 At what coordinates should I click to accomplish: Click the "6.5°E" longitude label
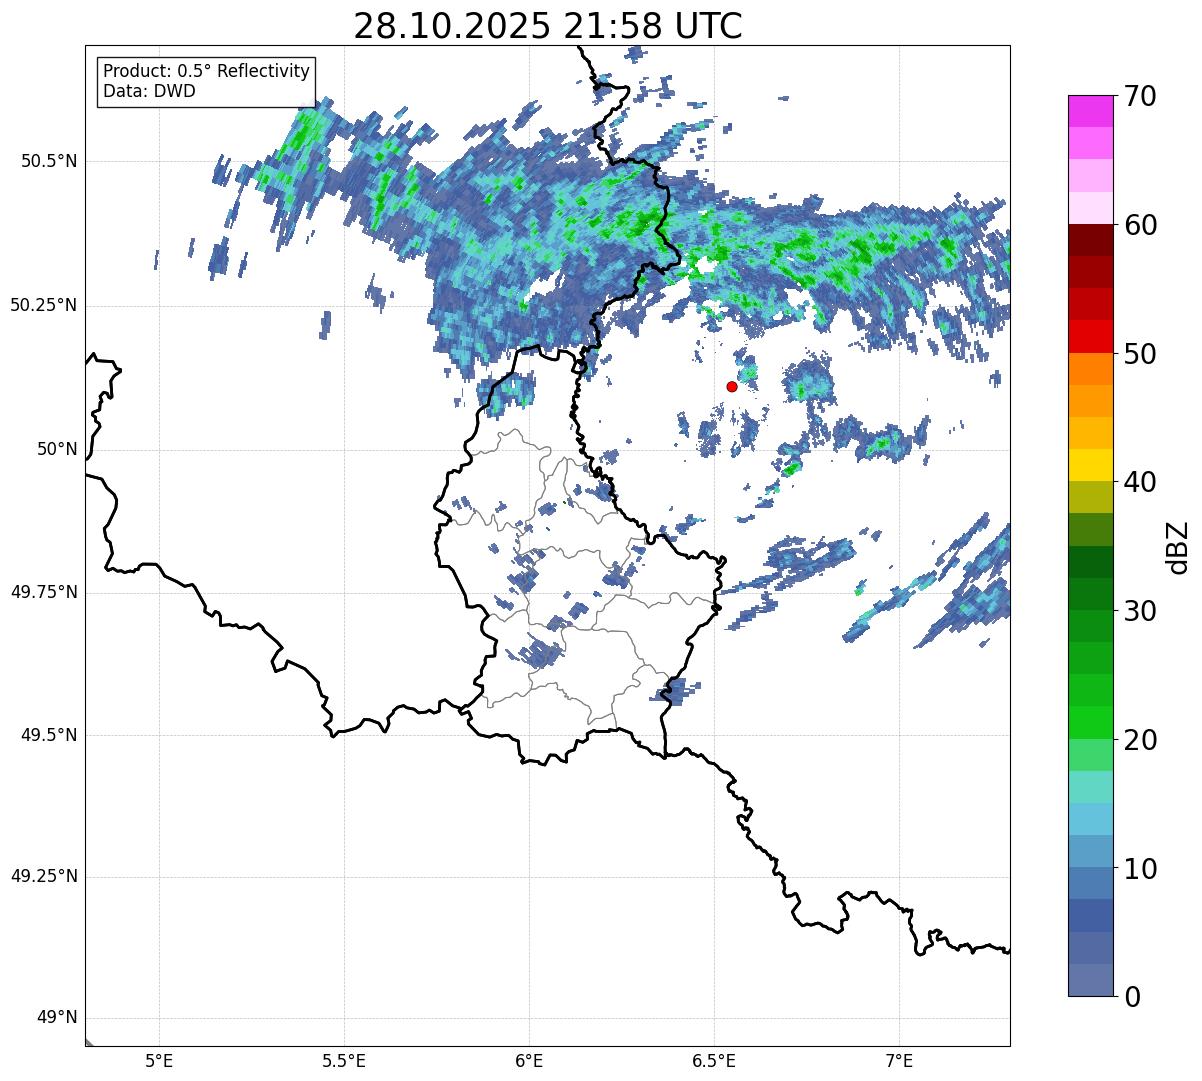[714, 1061]
